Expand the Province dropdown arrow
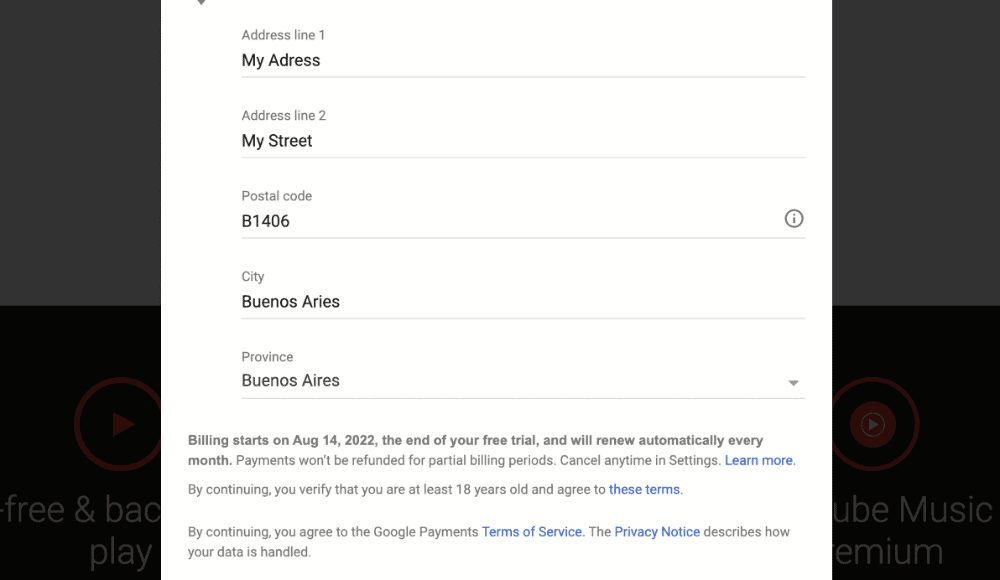 (x=793, y=383)
